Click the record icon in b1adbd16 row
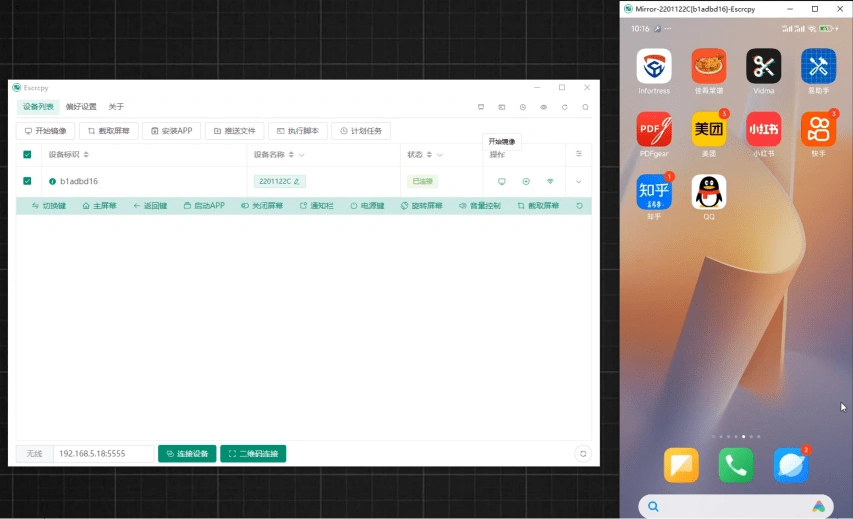Screen dimensions: 853x519 point(526,181)
